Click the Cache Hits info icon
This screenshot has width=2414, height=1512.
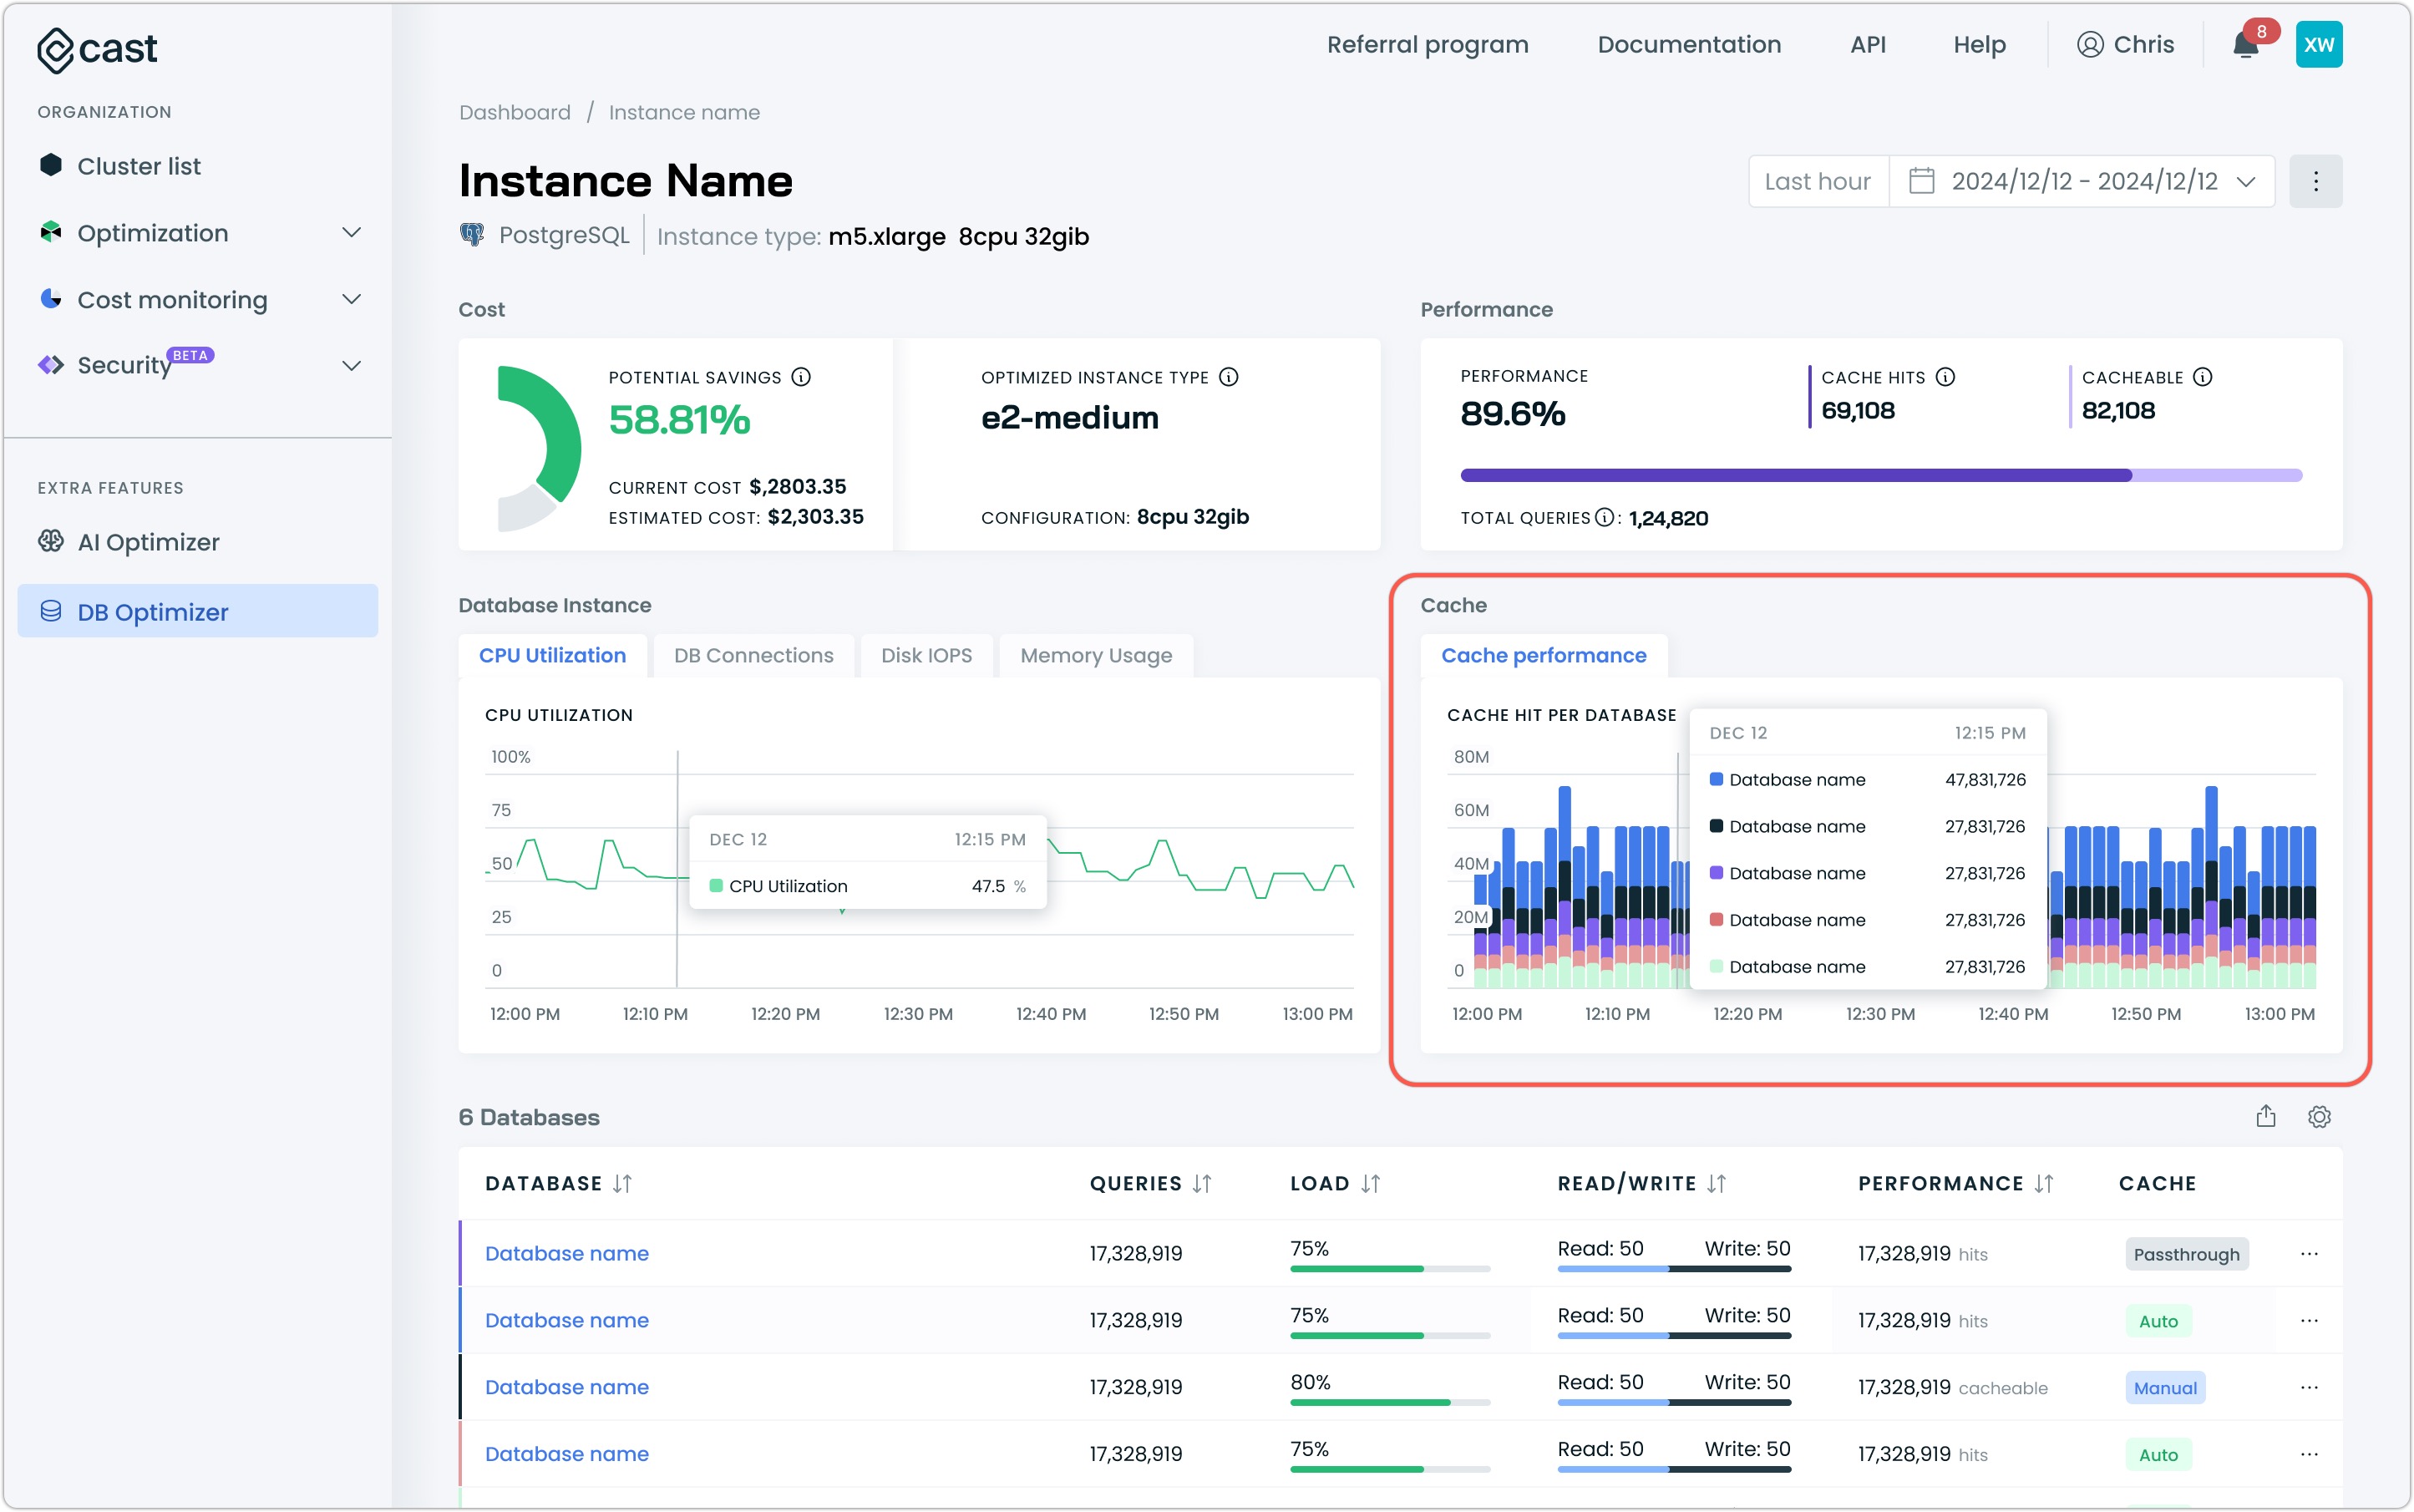pyautogui.click(x=1945, y=377)
